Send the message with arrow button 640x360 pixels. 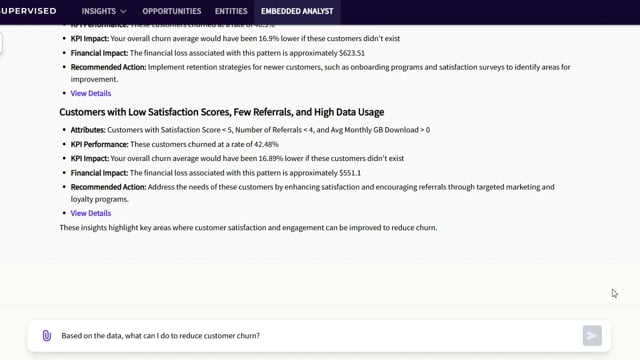[592, 336]
